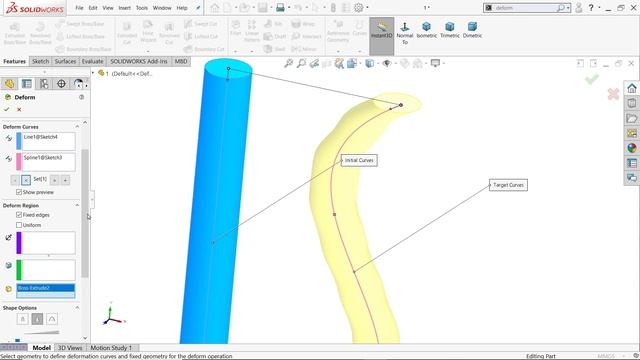Switch to the Surfaces tab
Image resolution: width=640 pixels, height=360 pixels.
(x=65, y=61)
